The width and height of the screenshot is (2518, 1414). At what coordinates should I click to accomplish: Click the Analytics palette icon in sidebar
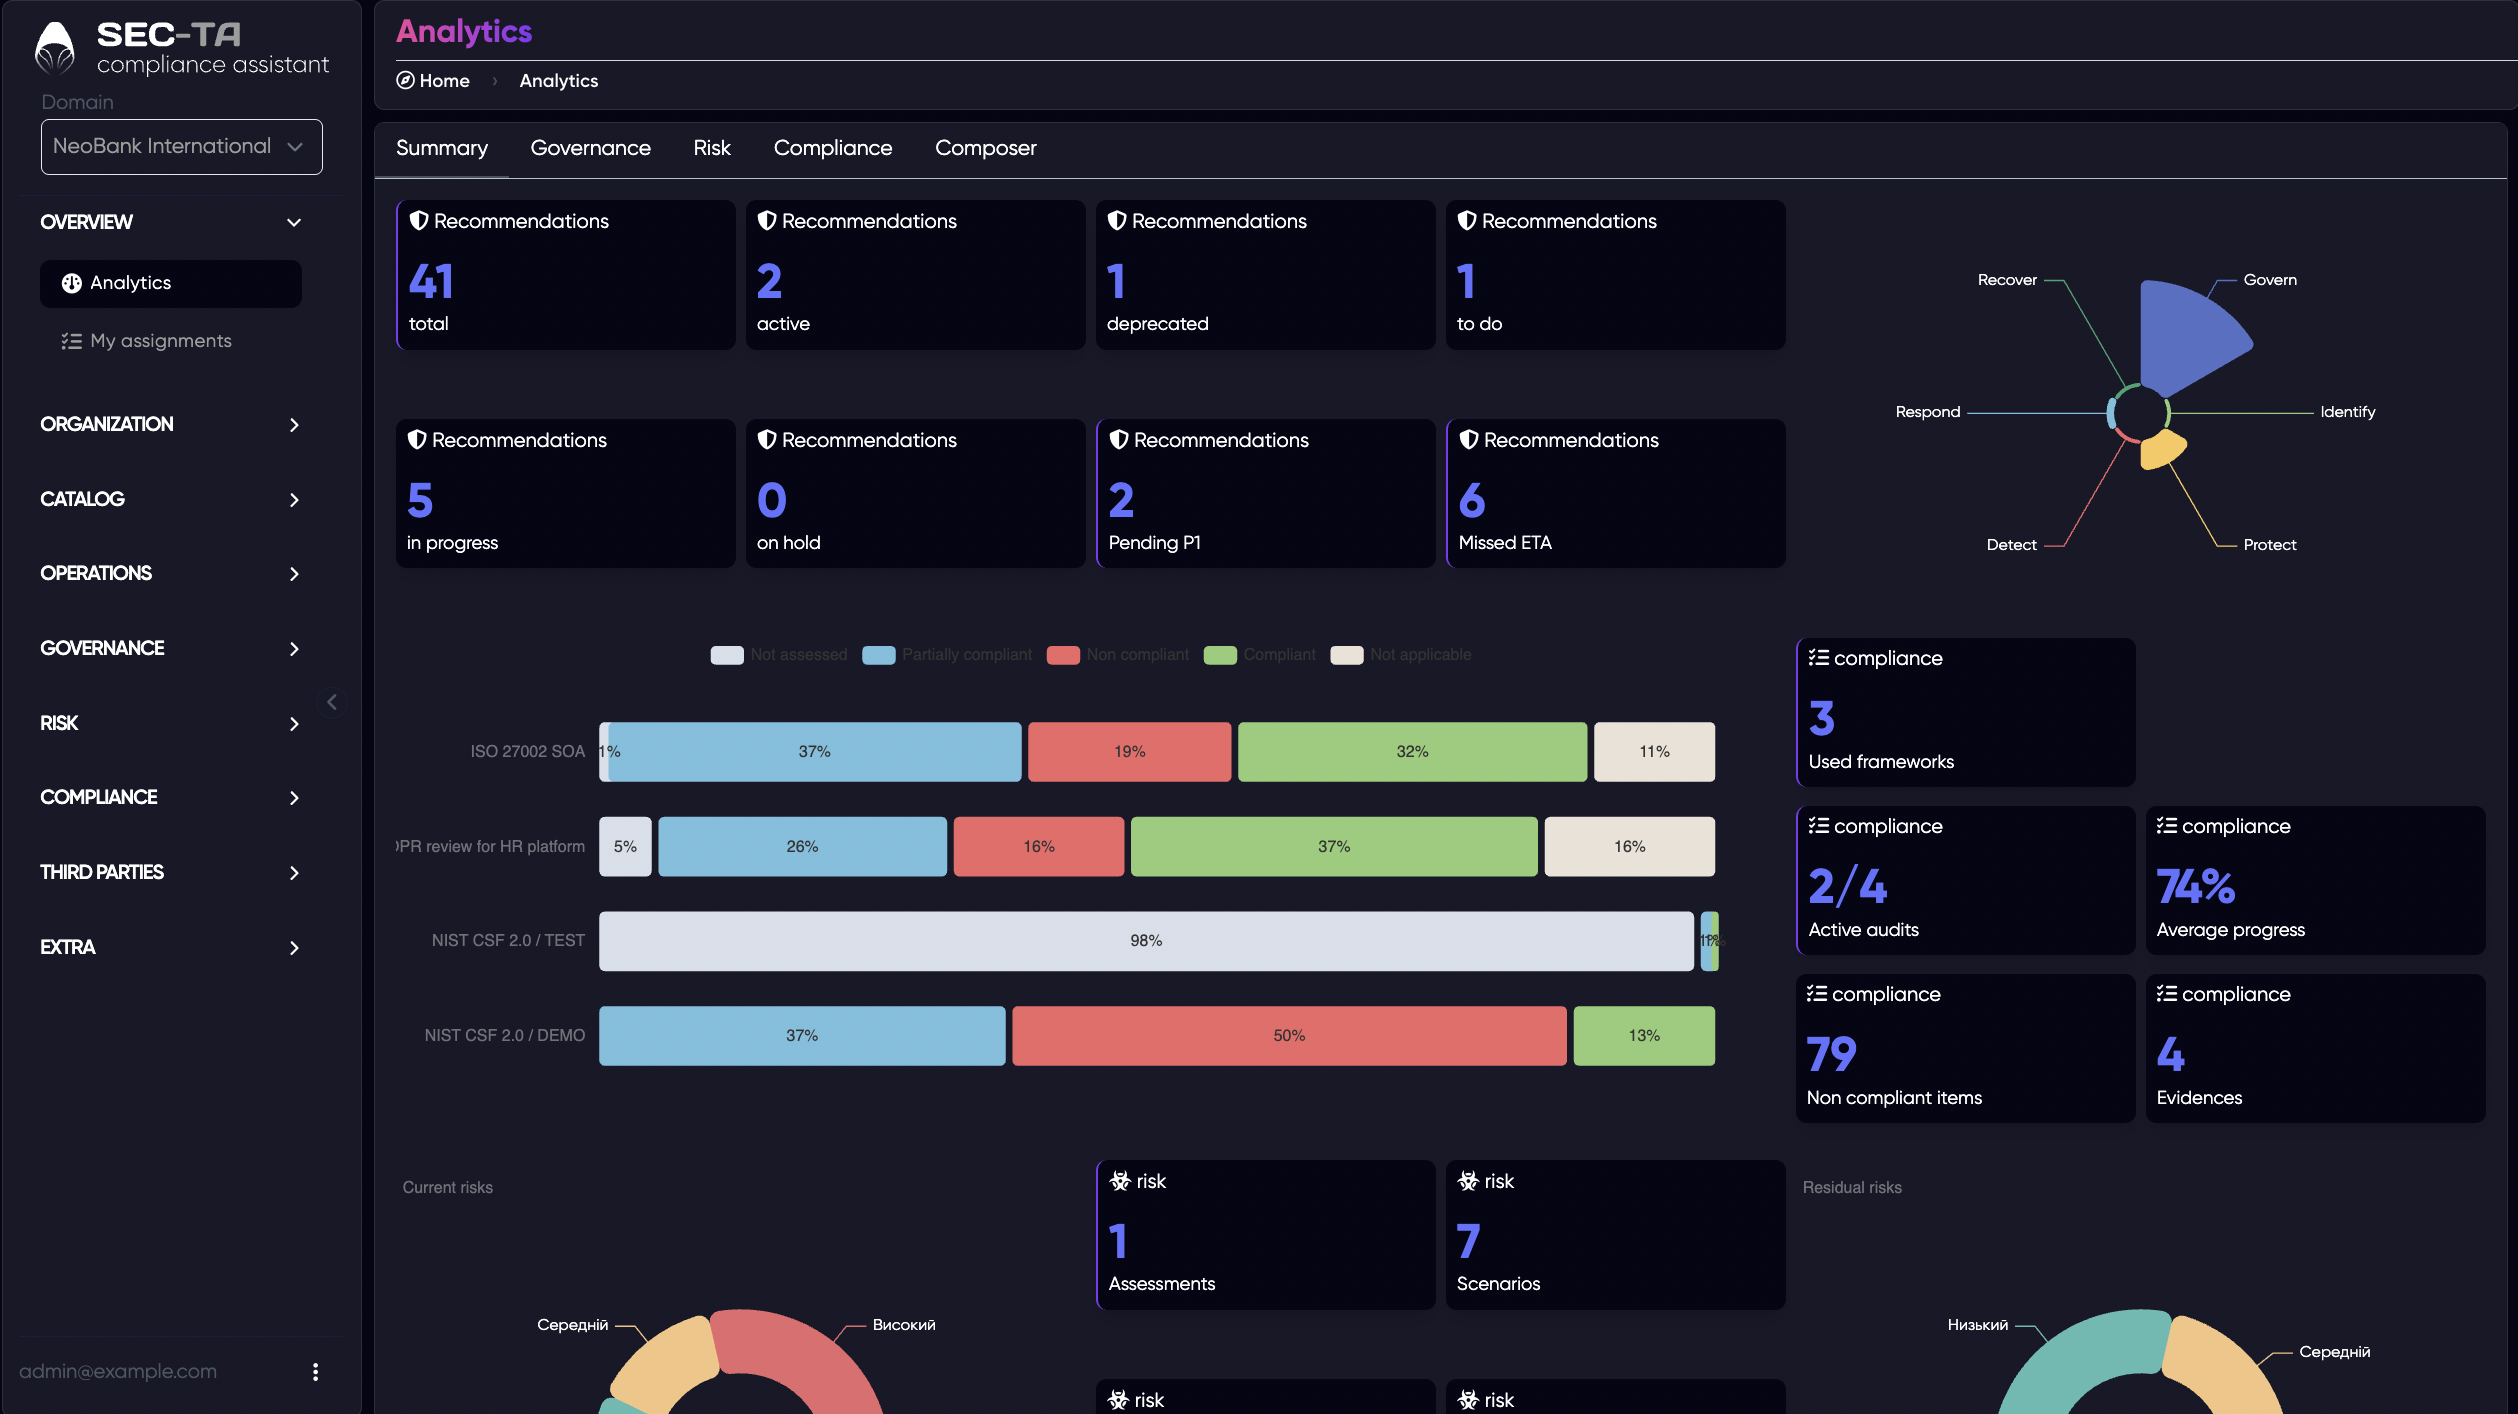coord(71,283)
